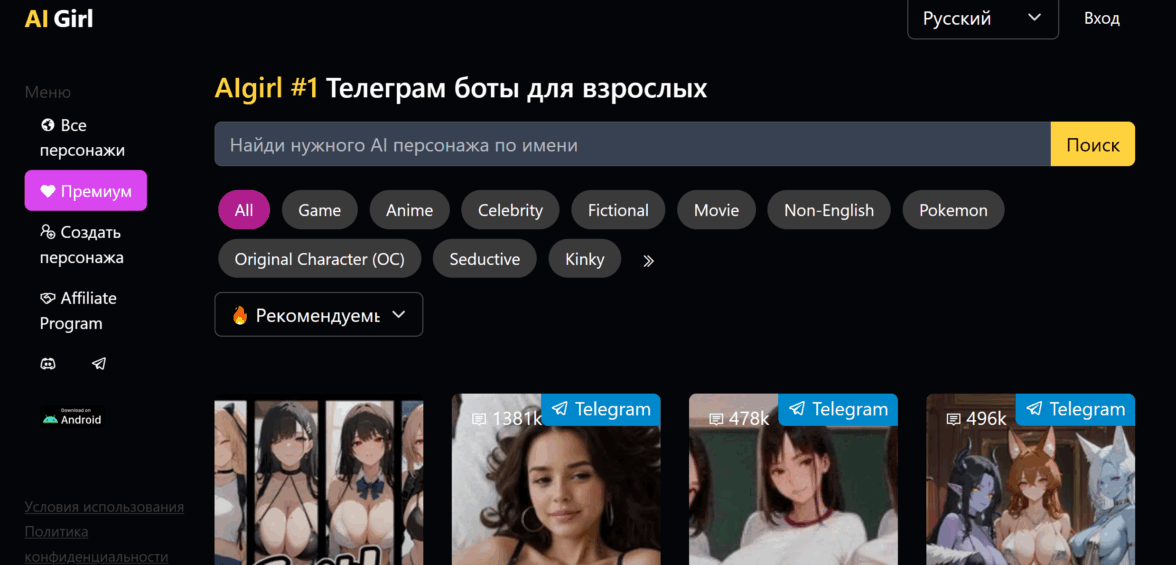Open the Discord icon in the sidebar
Image resolution: width=1176 pixels, height=565 pixels.
[x=47, y=364]
